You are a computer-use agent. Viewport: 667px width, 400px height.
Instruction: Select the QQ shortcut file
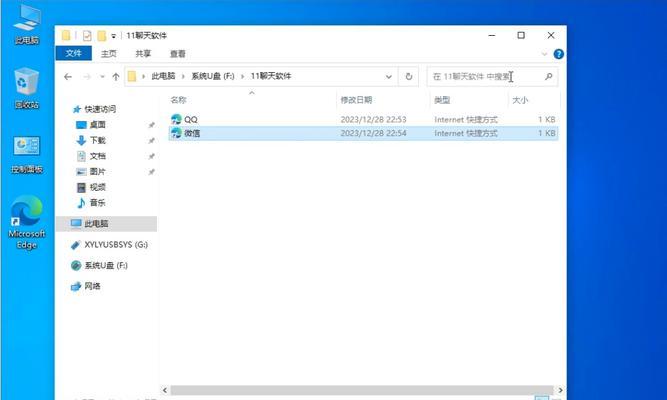(190, 120)
